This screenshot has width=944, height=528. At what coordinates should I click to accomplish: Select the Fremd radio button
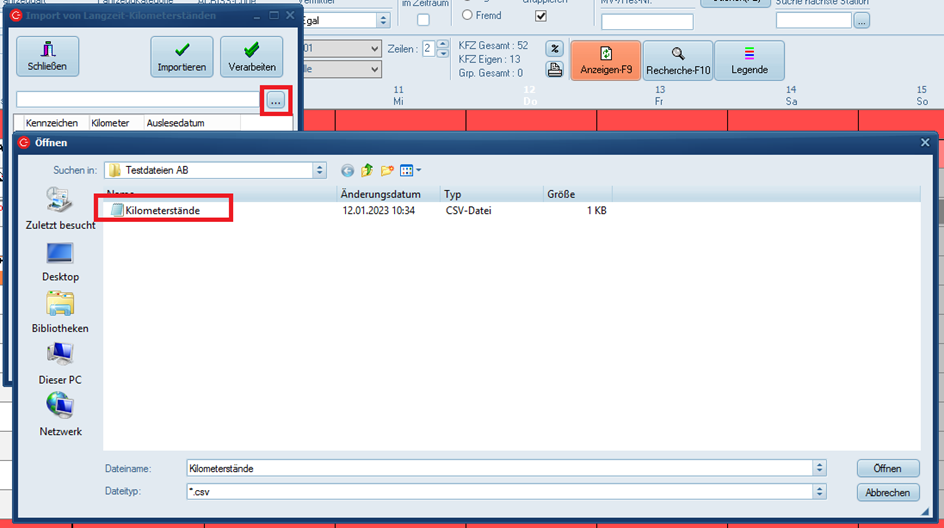(467, 15)
